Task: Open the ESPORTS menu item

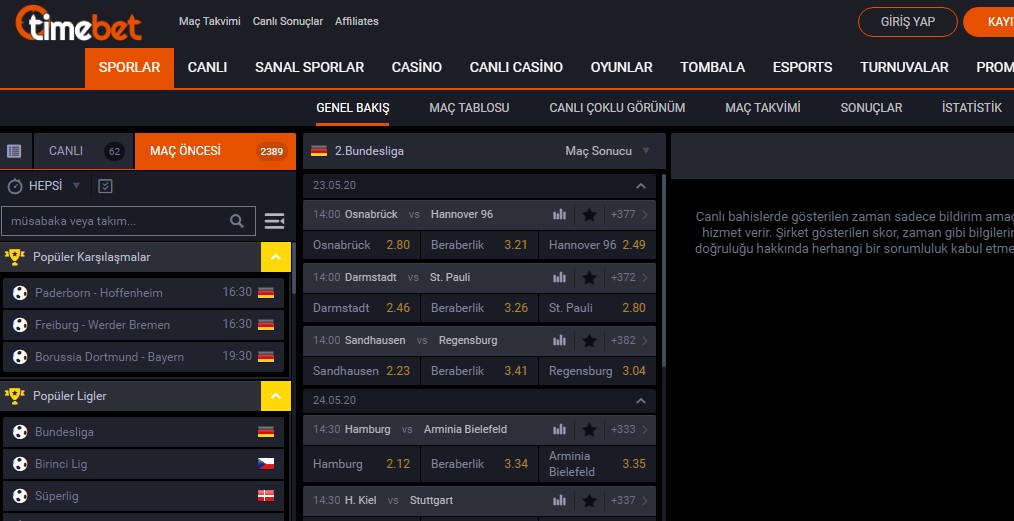Action: (803, 68)
